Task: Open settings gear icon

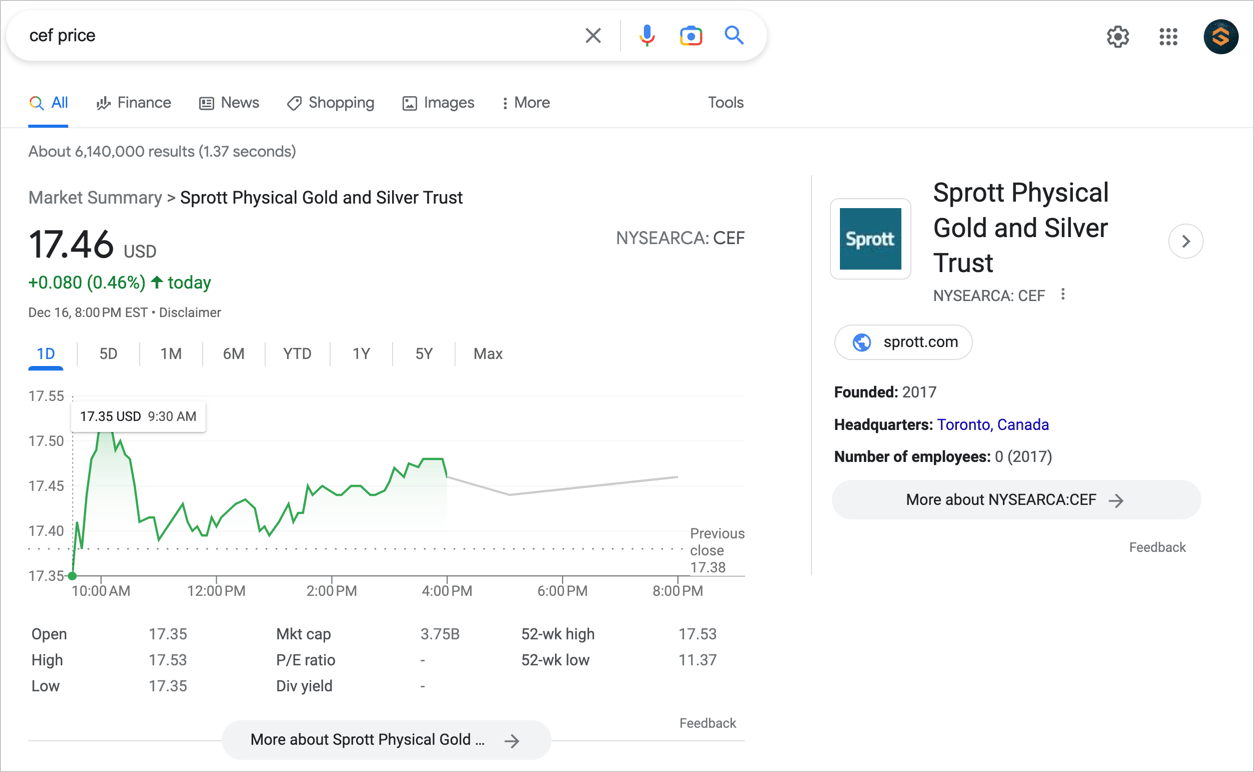Action: (x=1117, y=37)
